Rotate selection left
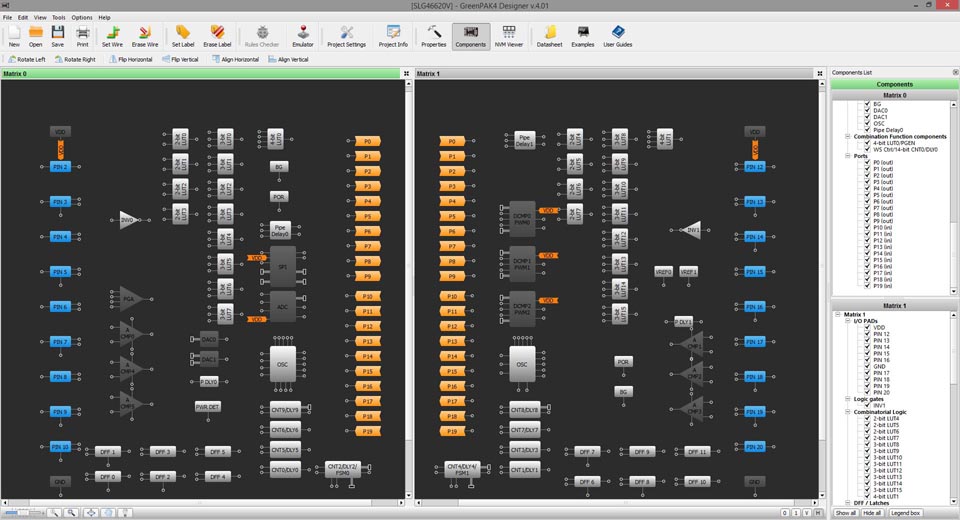 tap(27, 59)
